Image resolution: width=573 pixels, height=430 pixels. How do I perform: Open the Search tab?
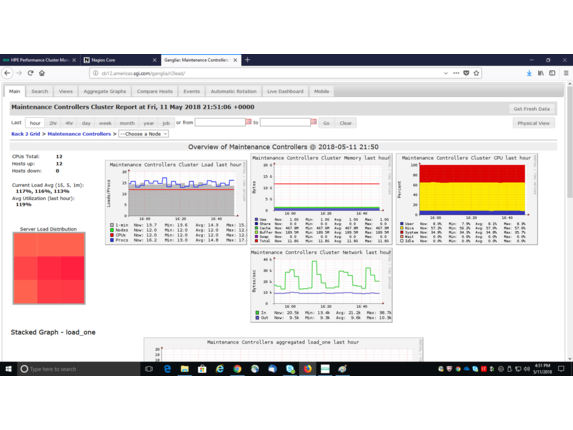(x=39, y=91)
